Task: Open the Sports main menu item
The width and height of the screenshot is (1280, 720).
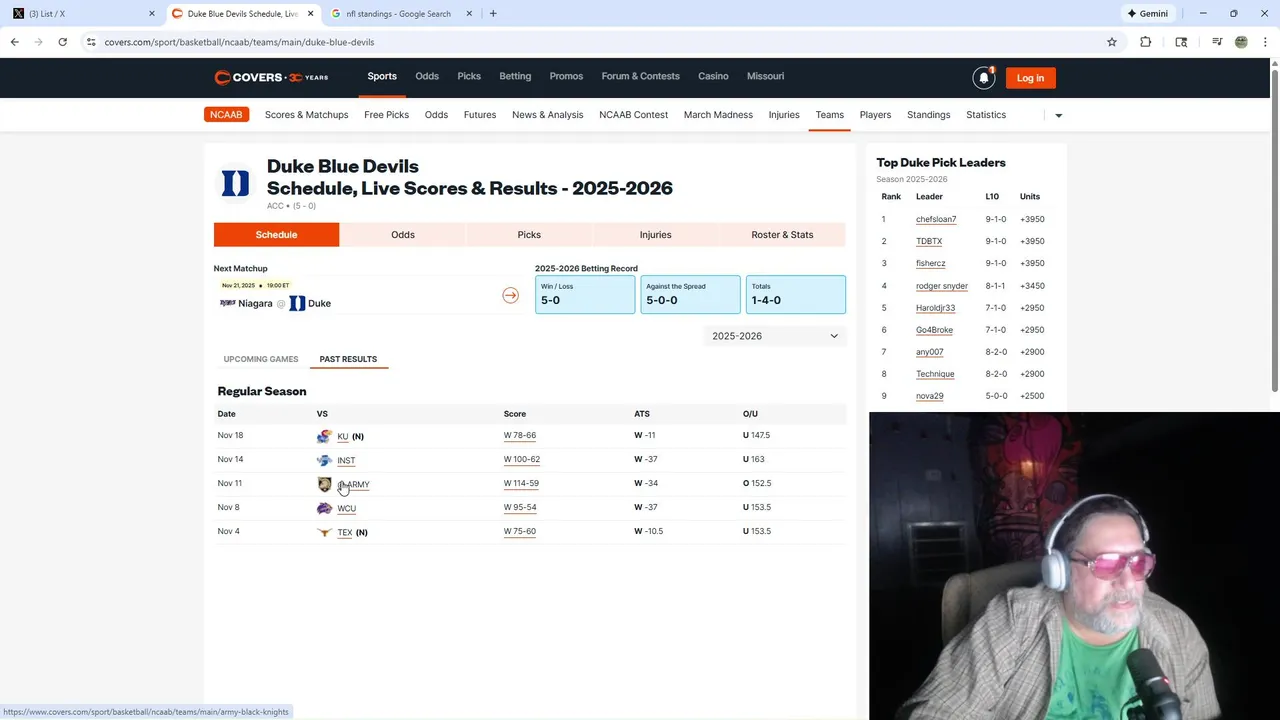Action: click(x=382, y=76)
